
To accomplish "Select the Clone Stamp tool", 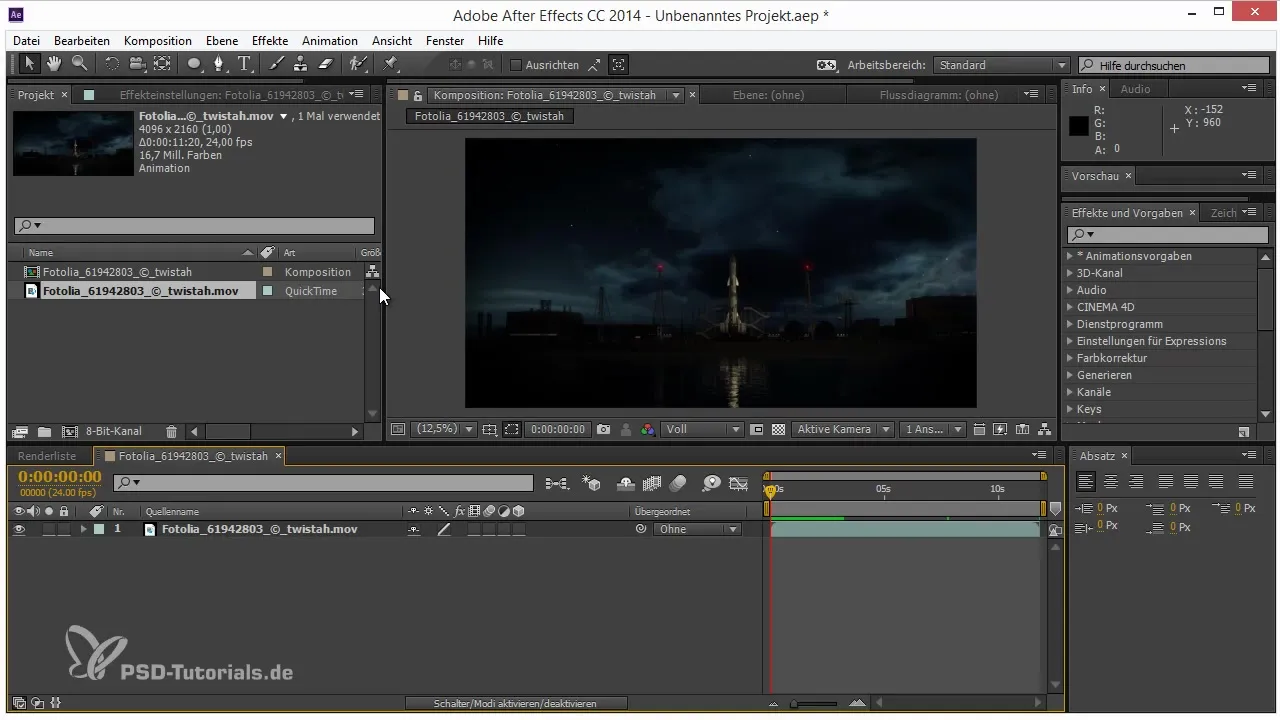I will click(300, 64).
